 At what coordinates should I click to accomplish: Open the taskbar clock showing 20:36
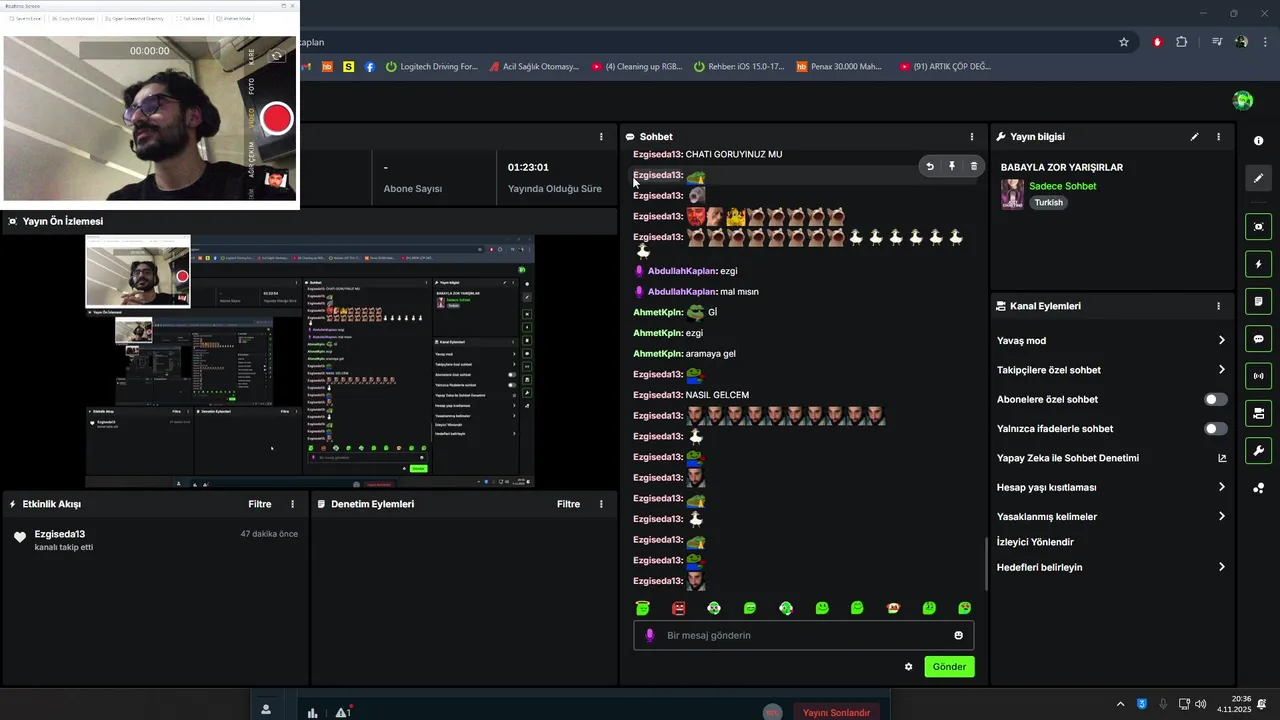point(1234,704)
